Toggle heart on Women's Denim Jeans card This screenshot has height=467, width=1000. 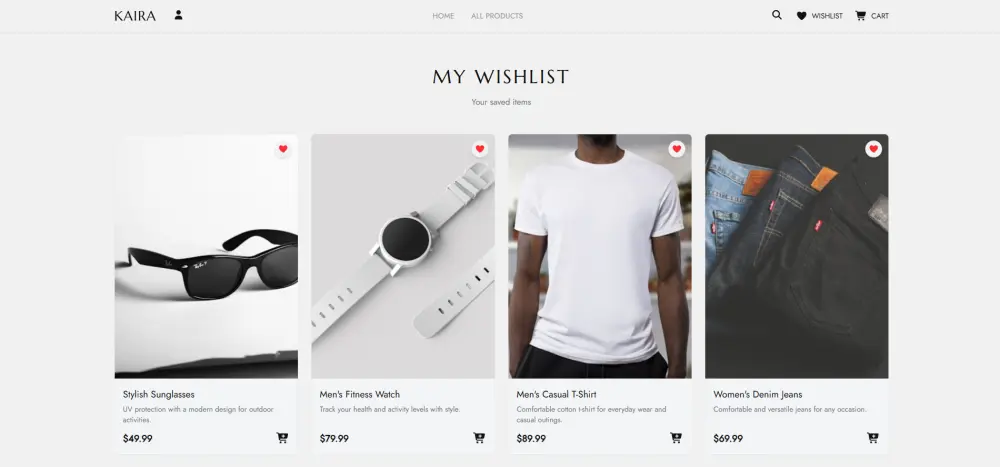coord(874,149)
